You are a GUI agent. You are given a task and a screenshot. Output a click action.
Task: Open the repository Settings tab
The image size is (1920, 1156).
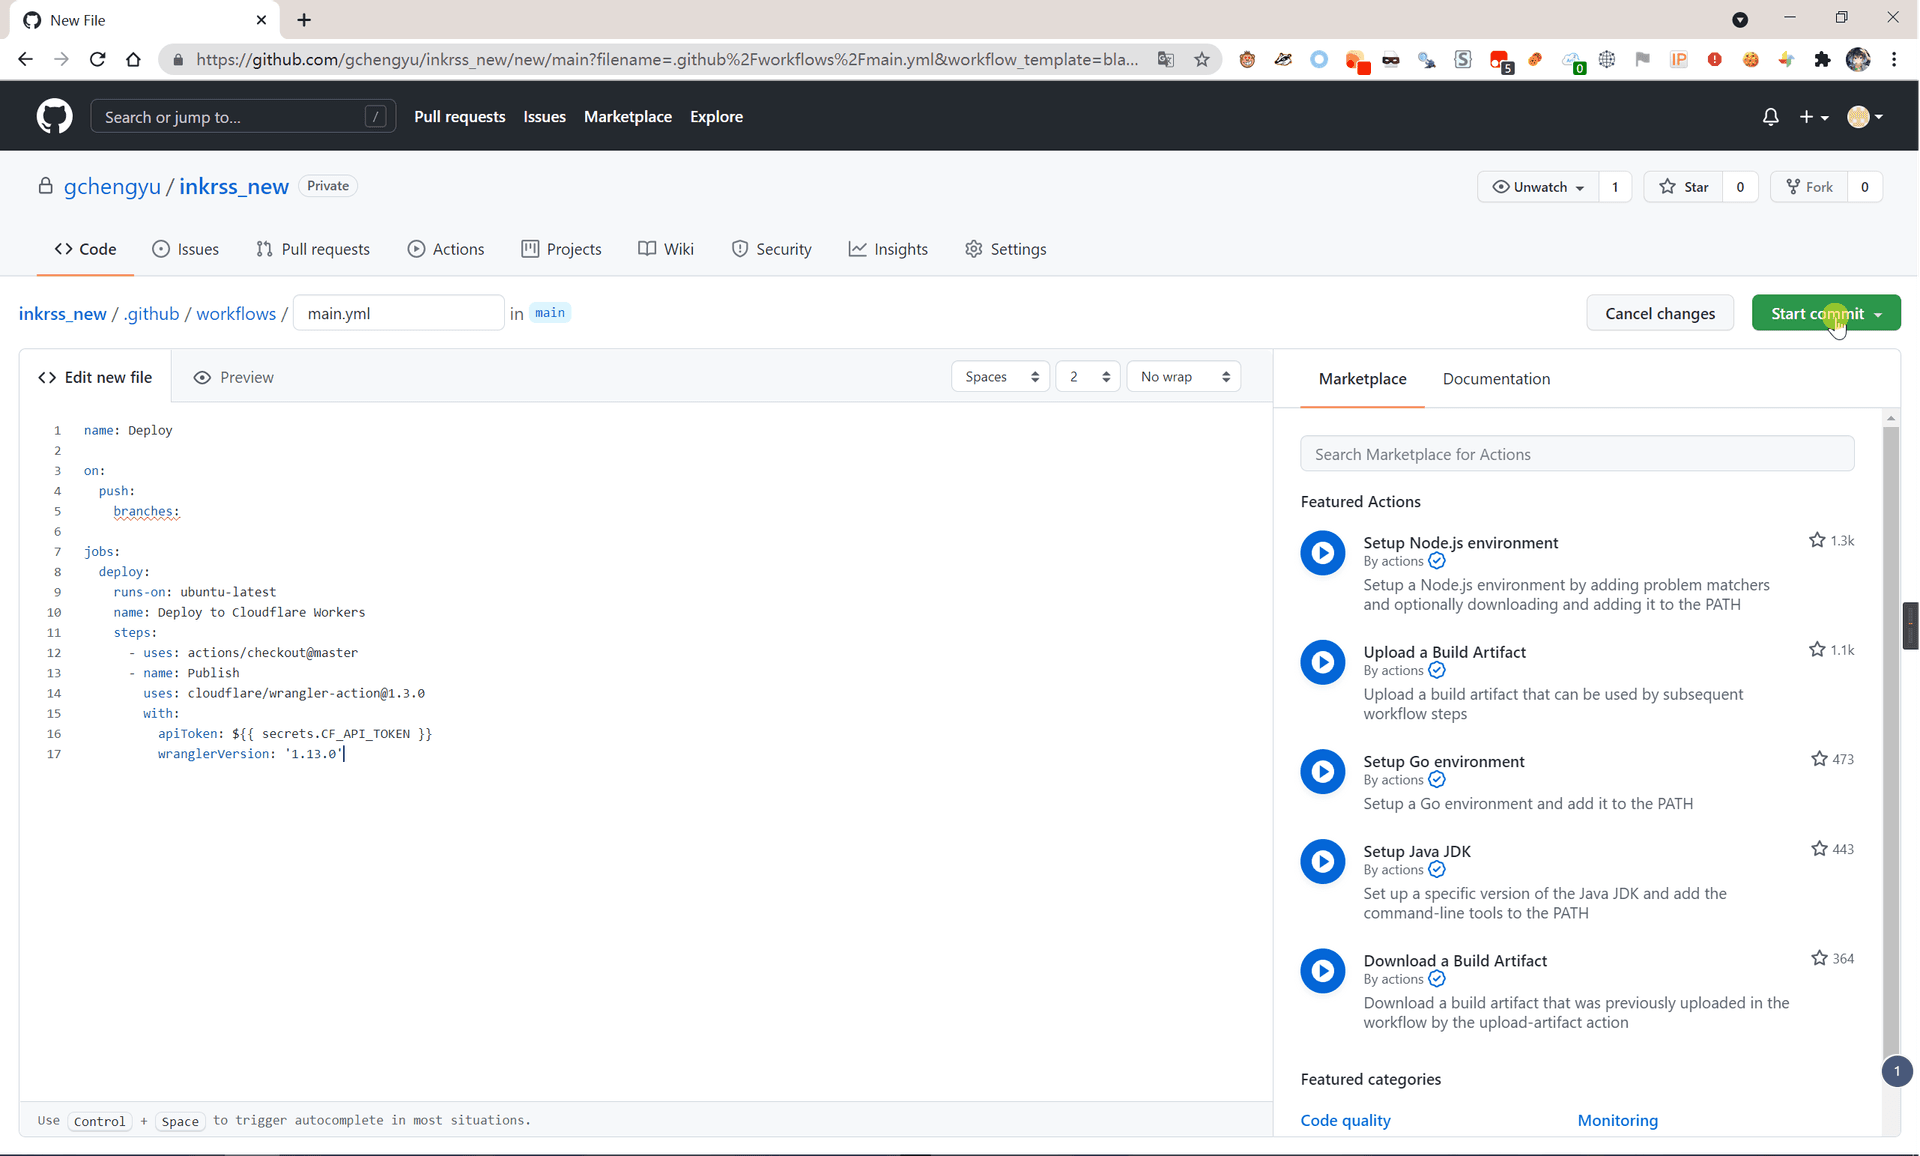click(x=1005, y=249)
